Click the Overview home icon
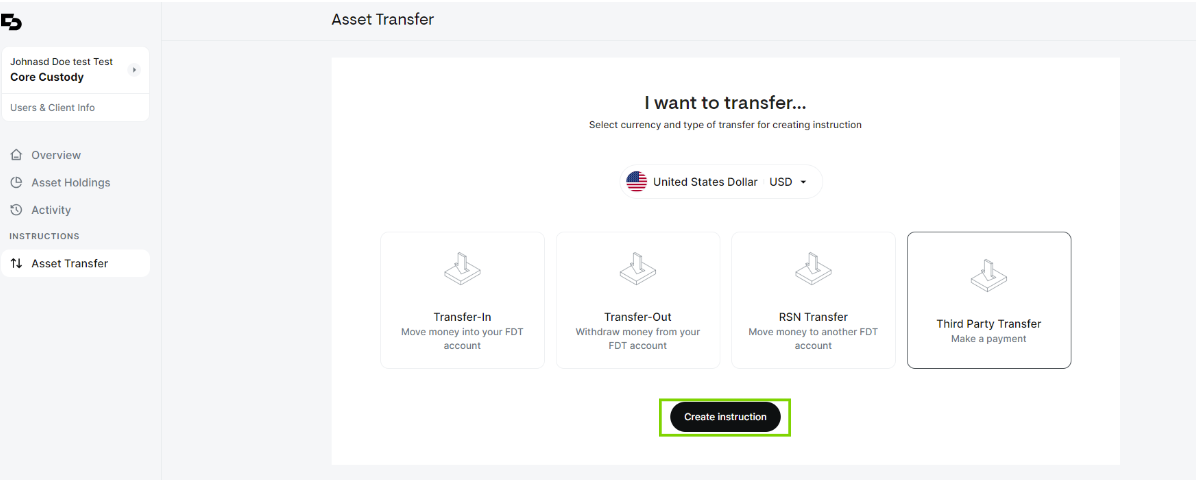1196x480 pixels. [x=16, y=155]
